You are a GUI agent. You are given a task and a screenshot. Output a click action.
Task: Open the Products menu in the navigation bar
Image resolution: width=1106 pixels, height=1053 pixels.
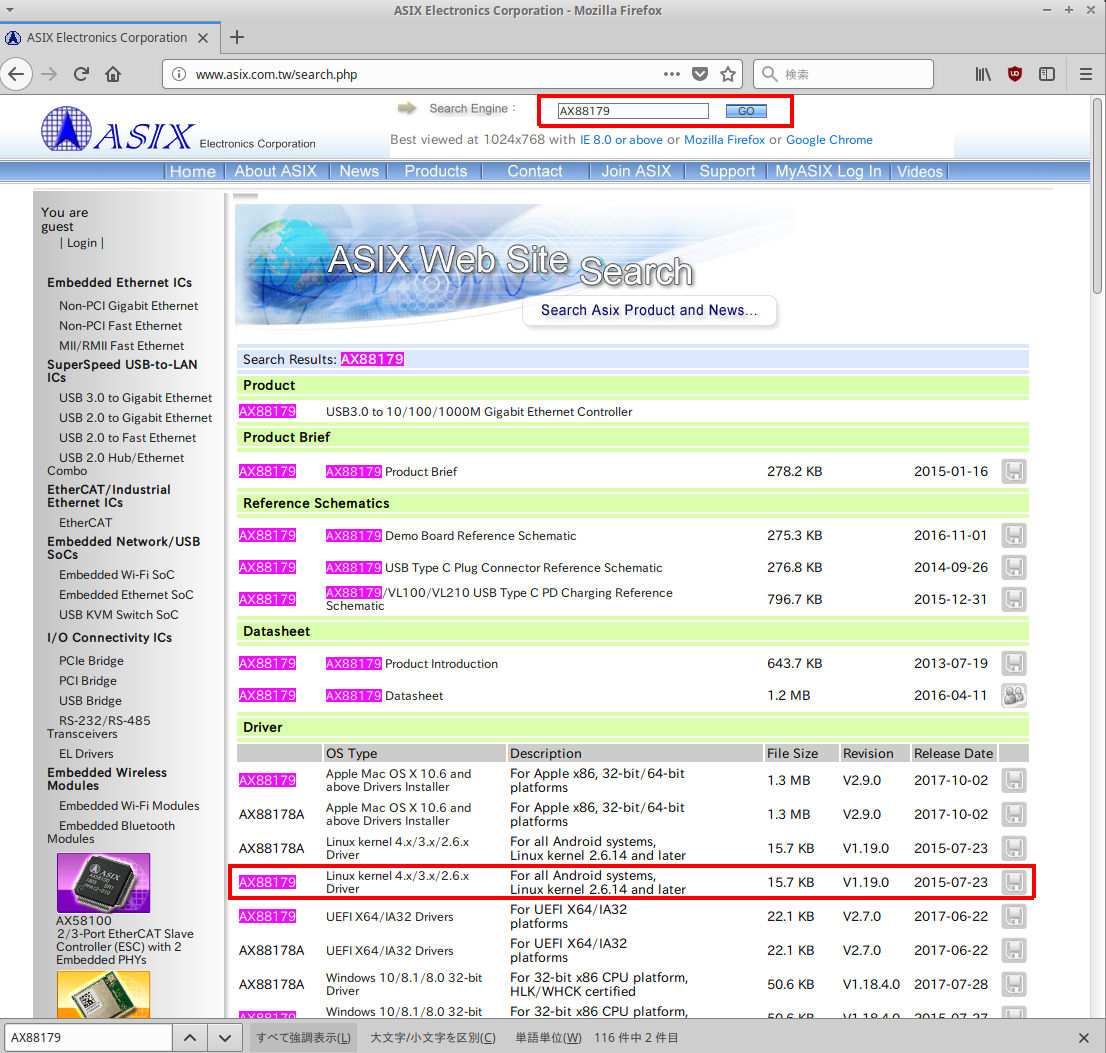[434, 171]
